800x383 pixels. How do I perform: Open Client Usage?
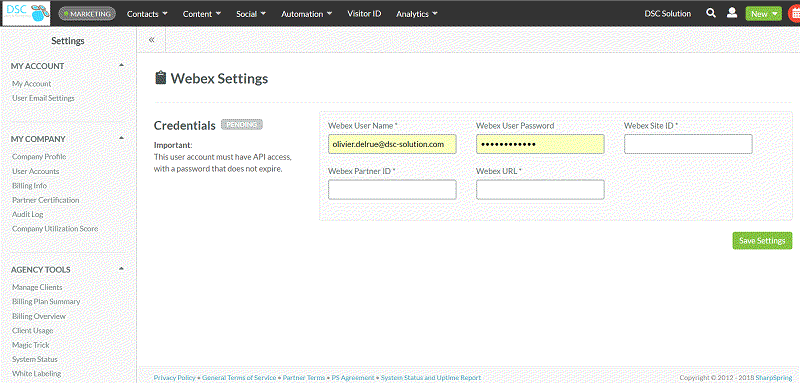tap(33, 330)
